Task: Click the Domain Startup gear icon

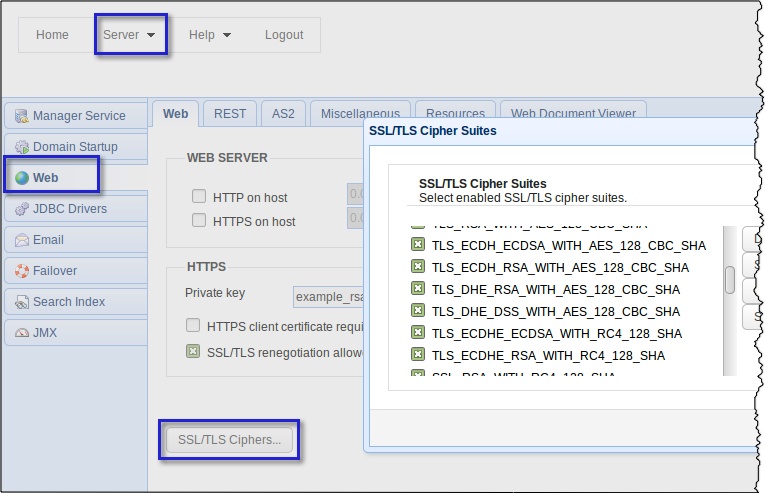Action: pos(21,147)
